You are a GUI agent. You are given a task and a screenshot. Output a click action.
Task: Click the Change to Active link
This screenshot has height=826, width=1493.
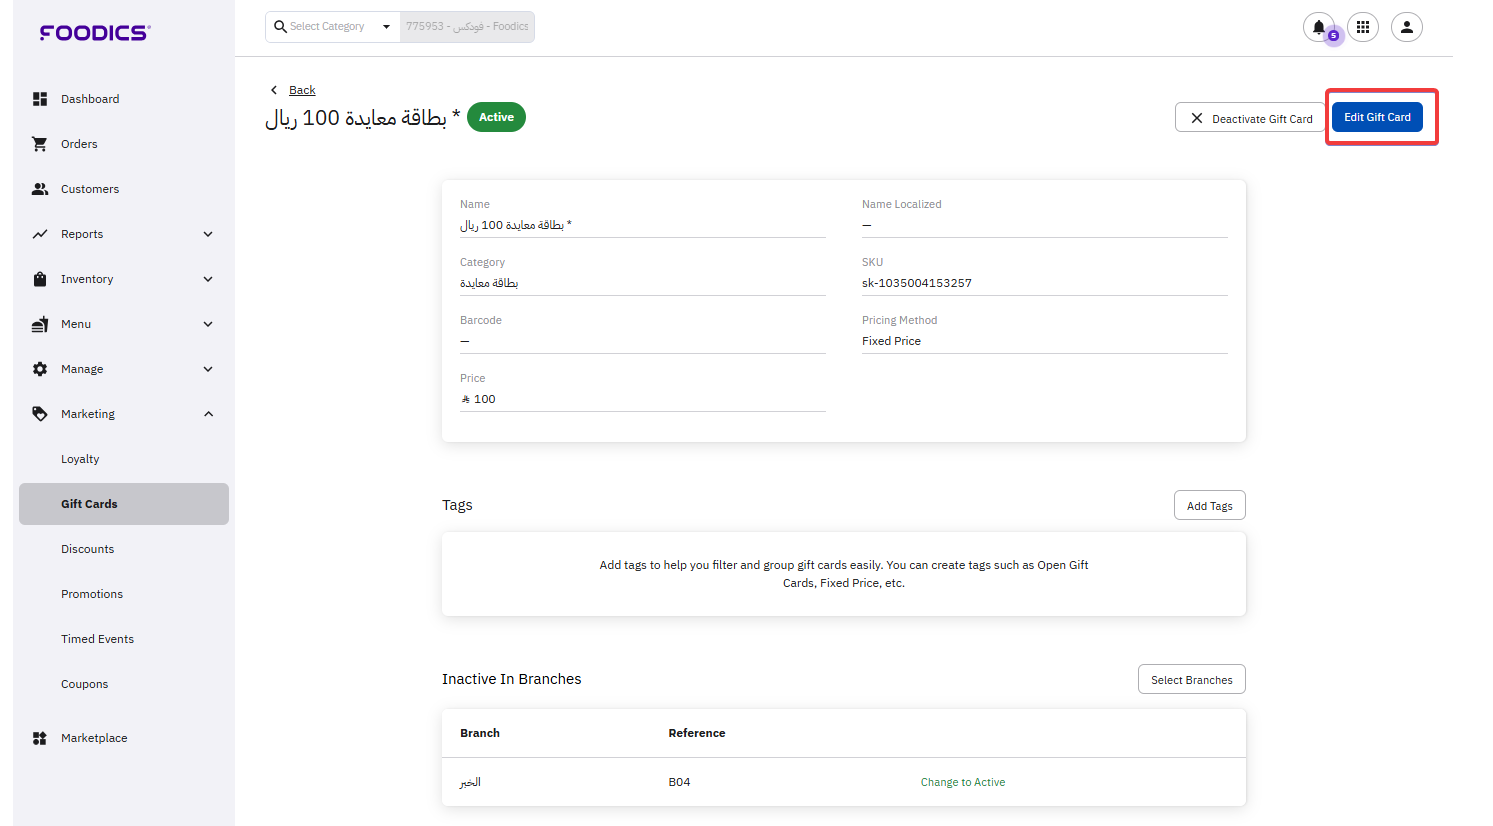click(x=963, y=782)
